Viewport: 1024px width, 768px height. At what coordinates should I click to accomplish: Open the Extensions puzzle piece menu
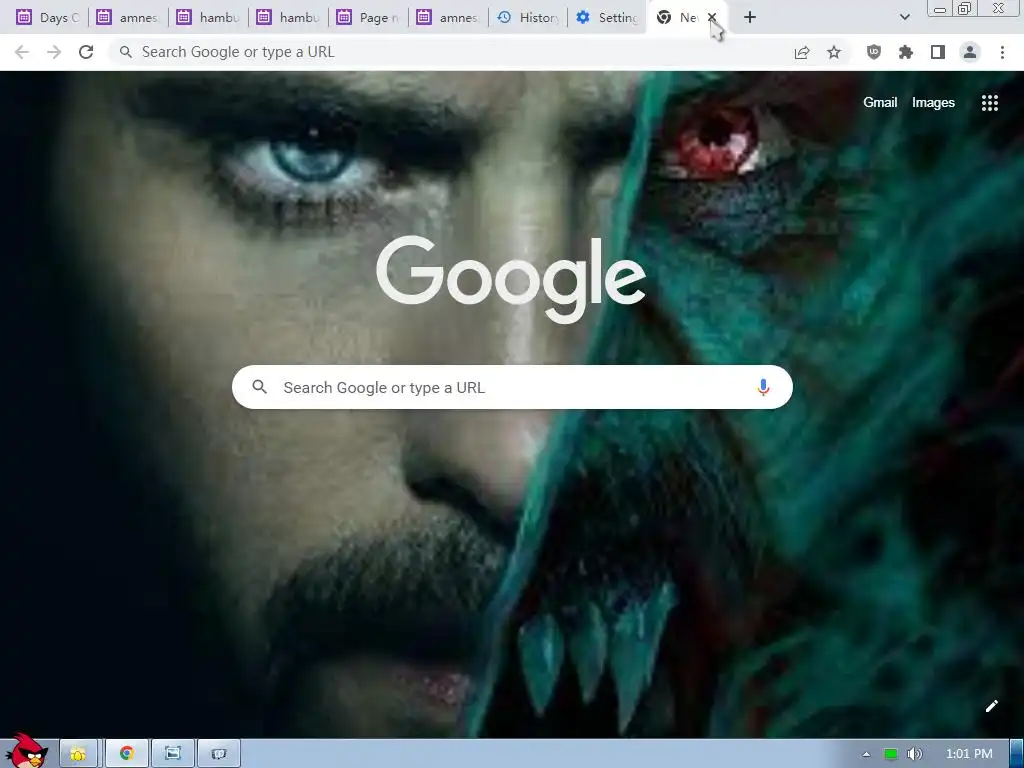[x=906, y=52]
